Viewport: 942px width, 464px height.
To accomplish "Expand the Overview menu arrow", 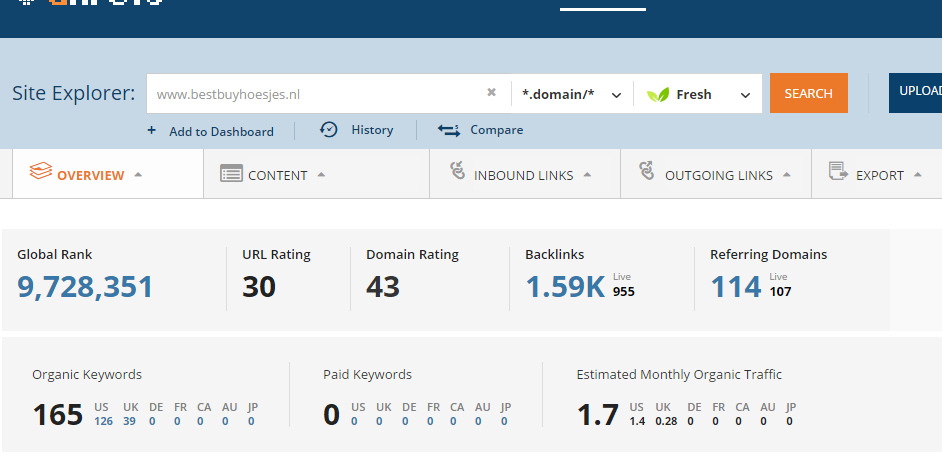I will 138,175.
